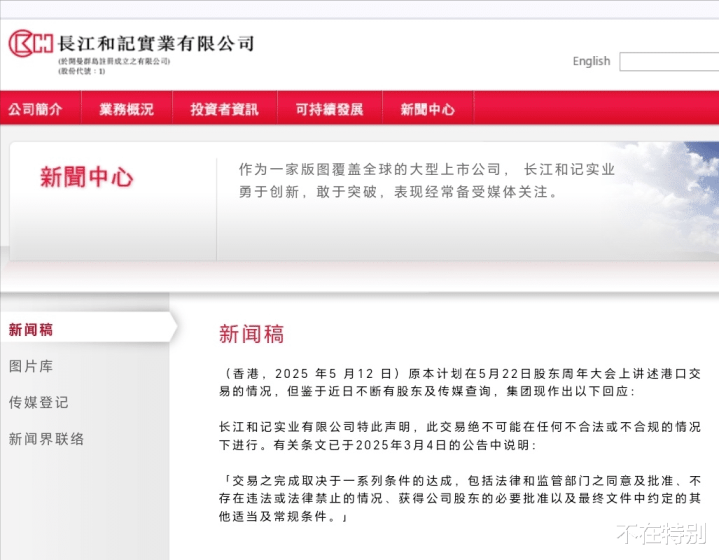The height and width of the screenshot is (560, 719).
Task: Select 新闻稿 in sidebar
Action: click(x=31, y=329)
